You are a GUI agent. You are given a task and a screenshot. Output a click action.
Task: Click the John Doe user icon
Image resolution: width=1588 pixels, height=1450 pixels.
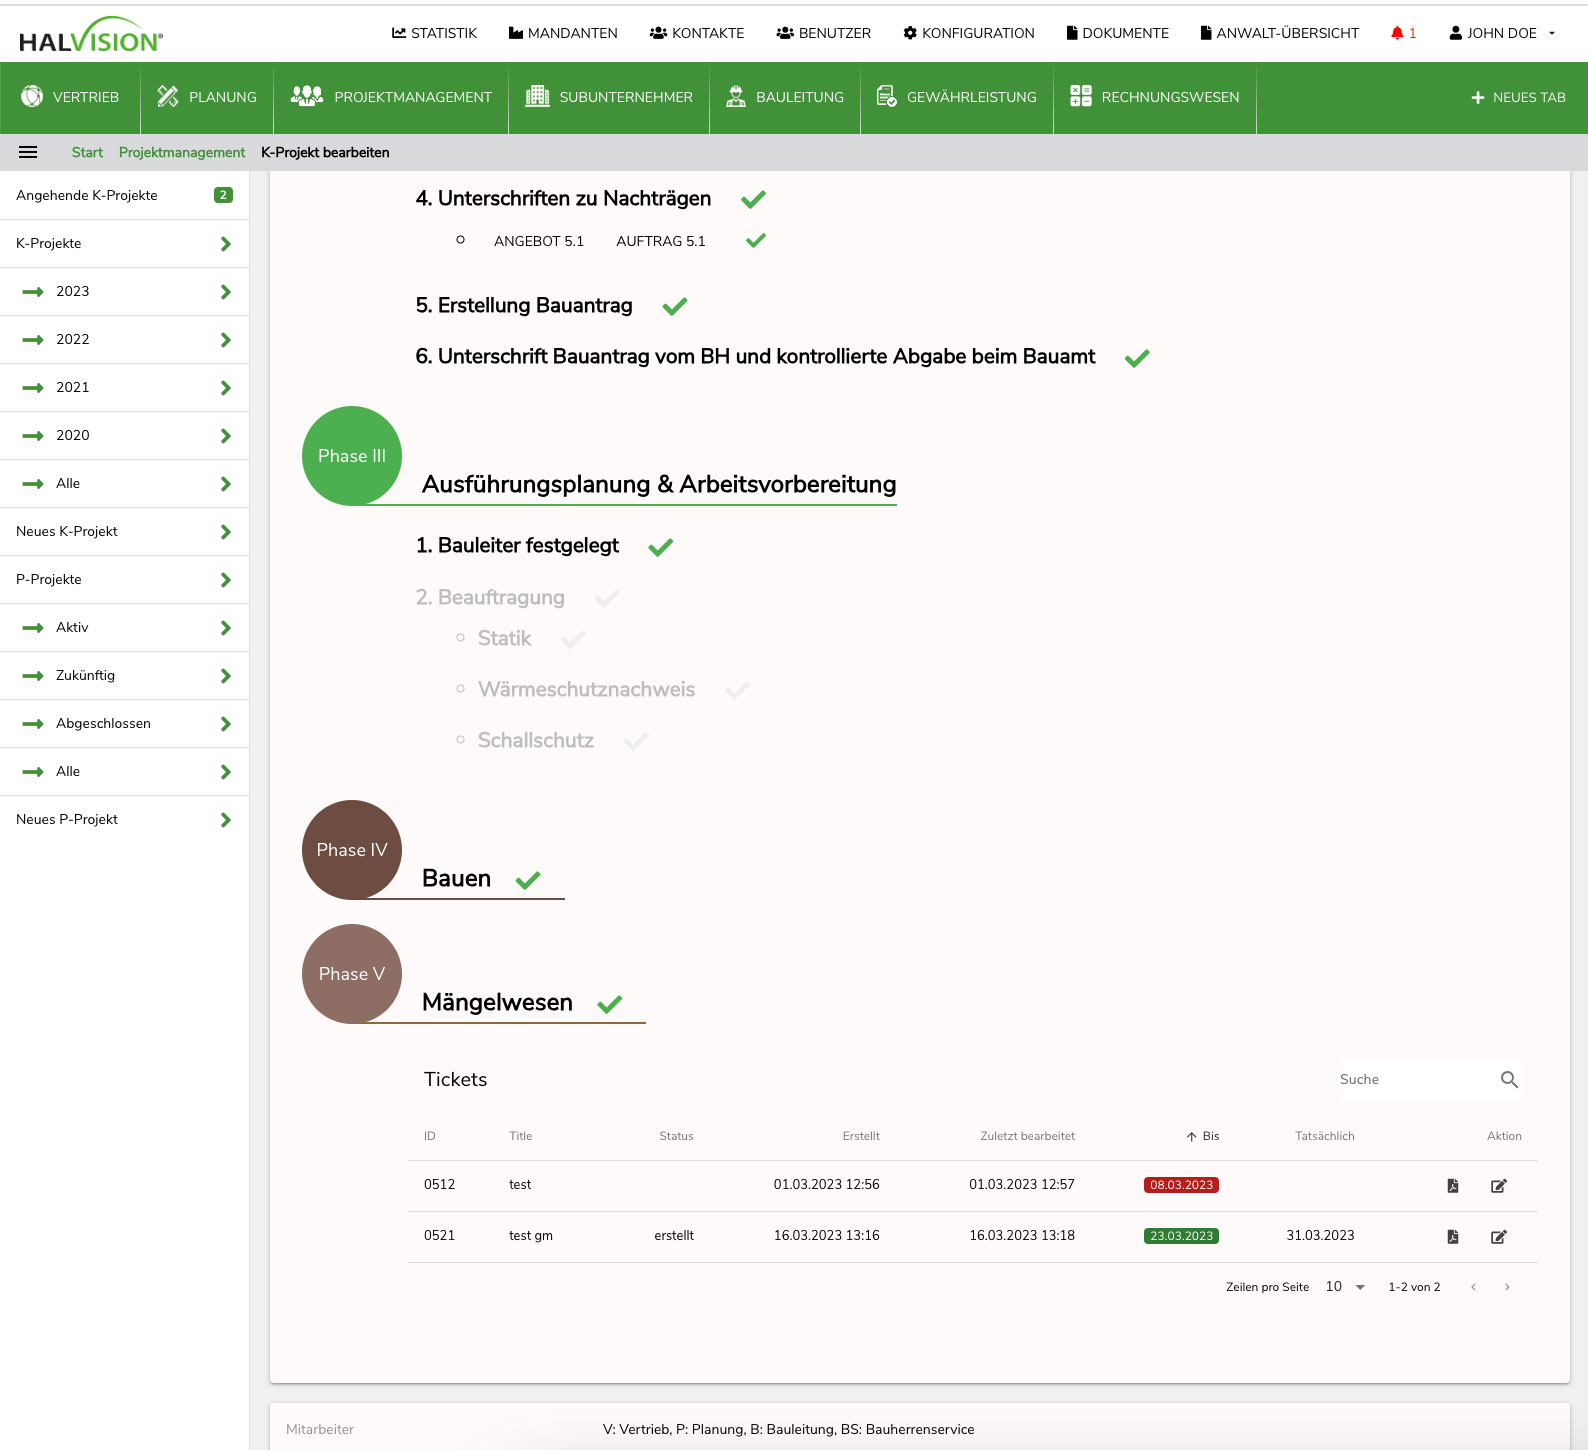click(1456, 33)
